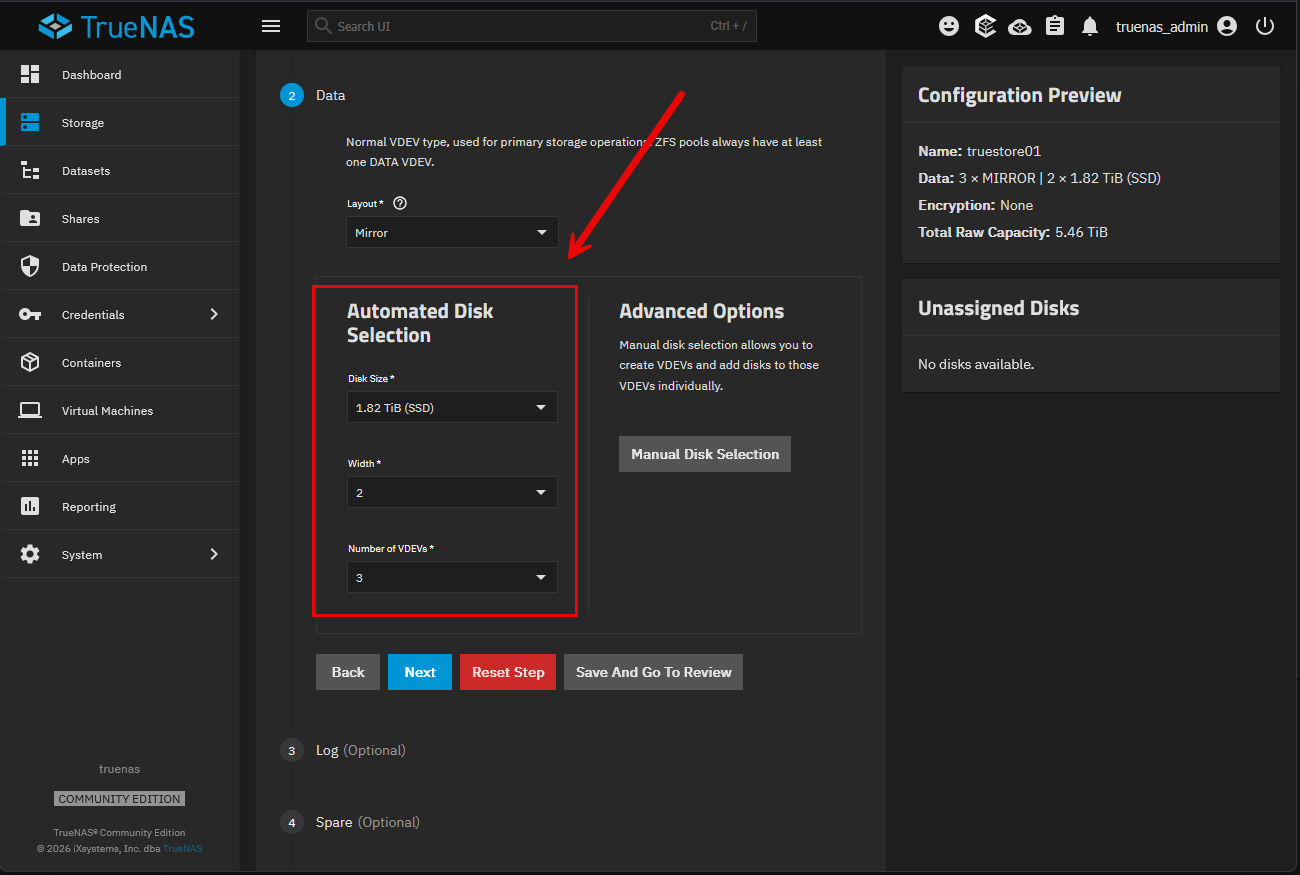
Task: Click the Power button icon
Action: 1265,26
